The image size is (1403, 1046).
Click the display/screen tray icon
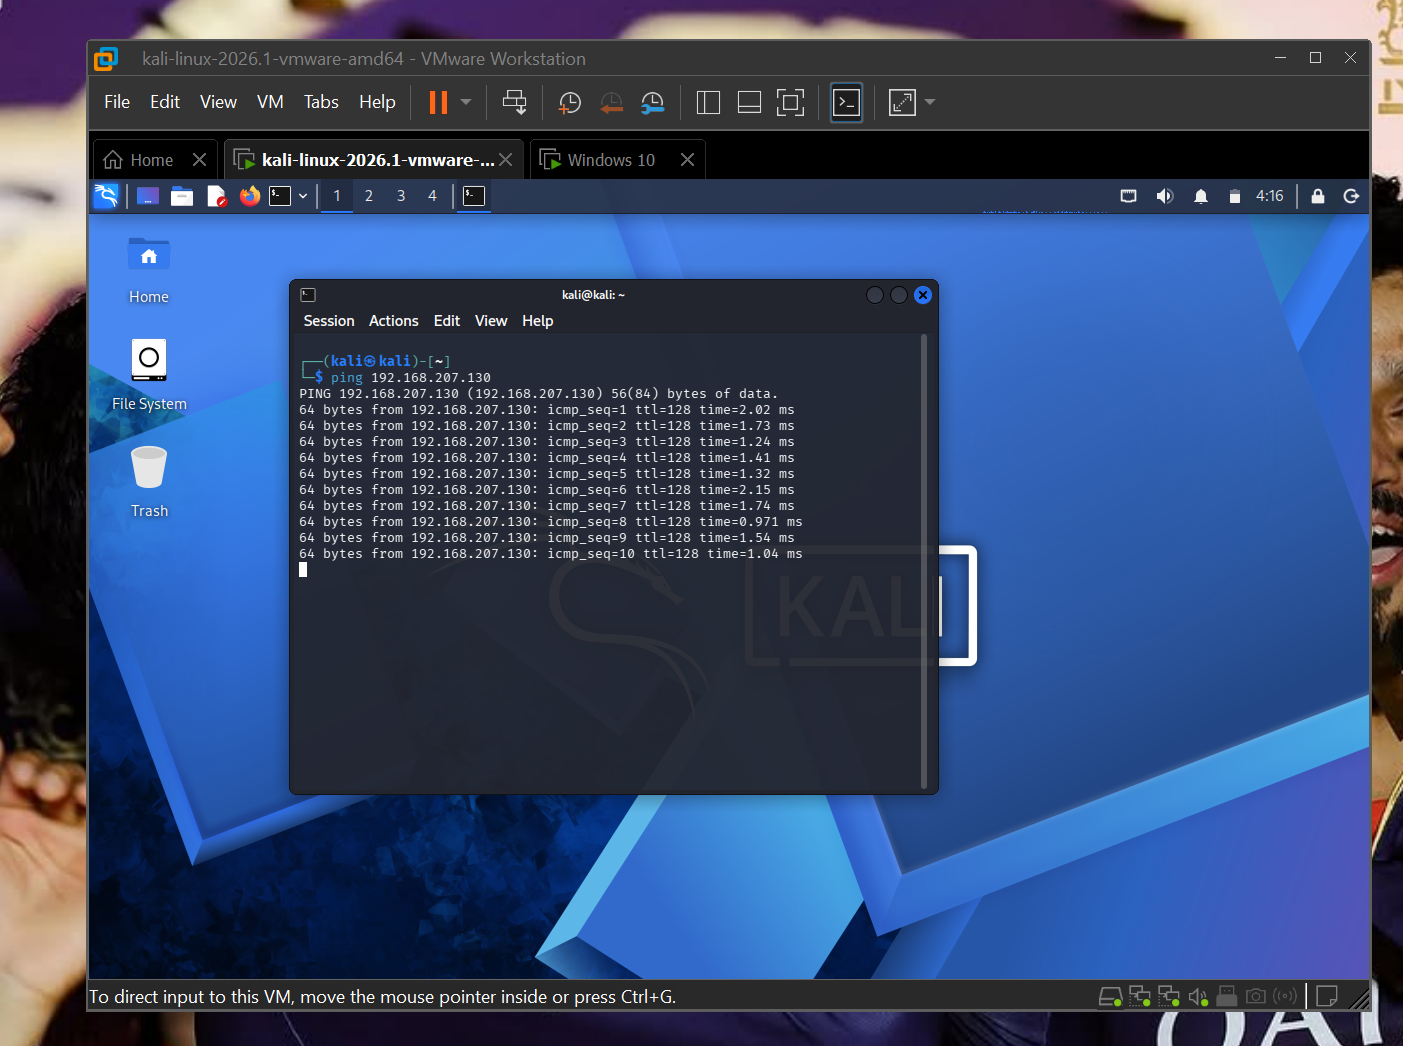coord(1129,196)
